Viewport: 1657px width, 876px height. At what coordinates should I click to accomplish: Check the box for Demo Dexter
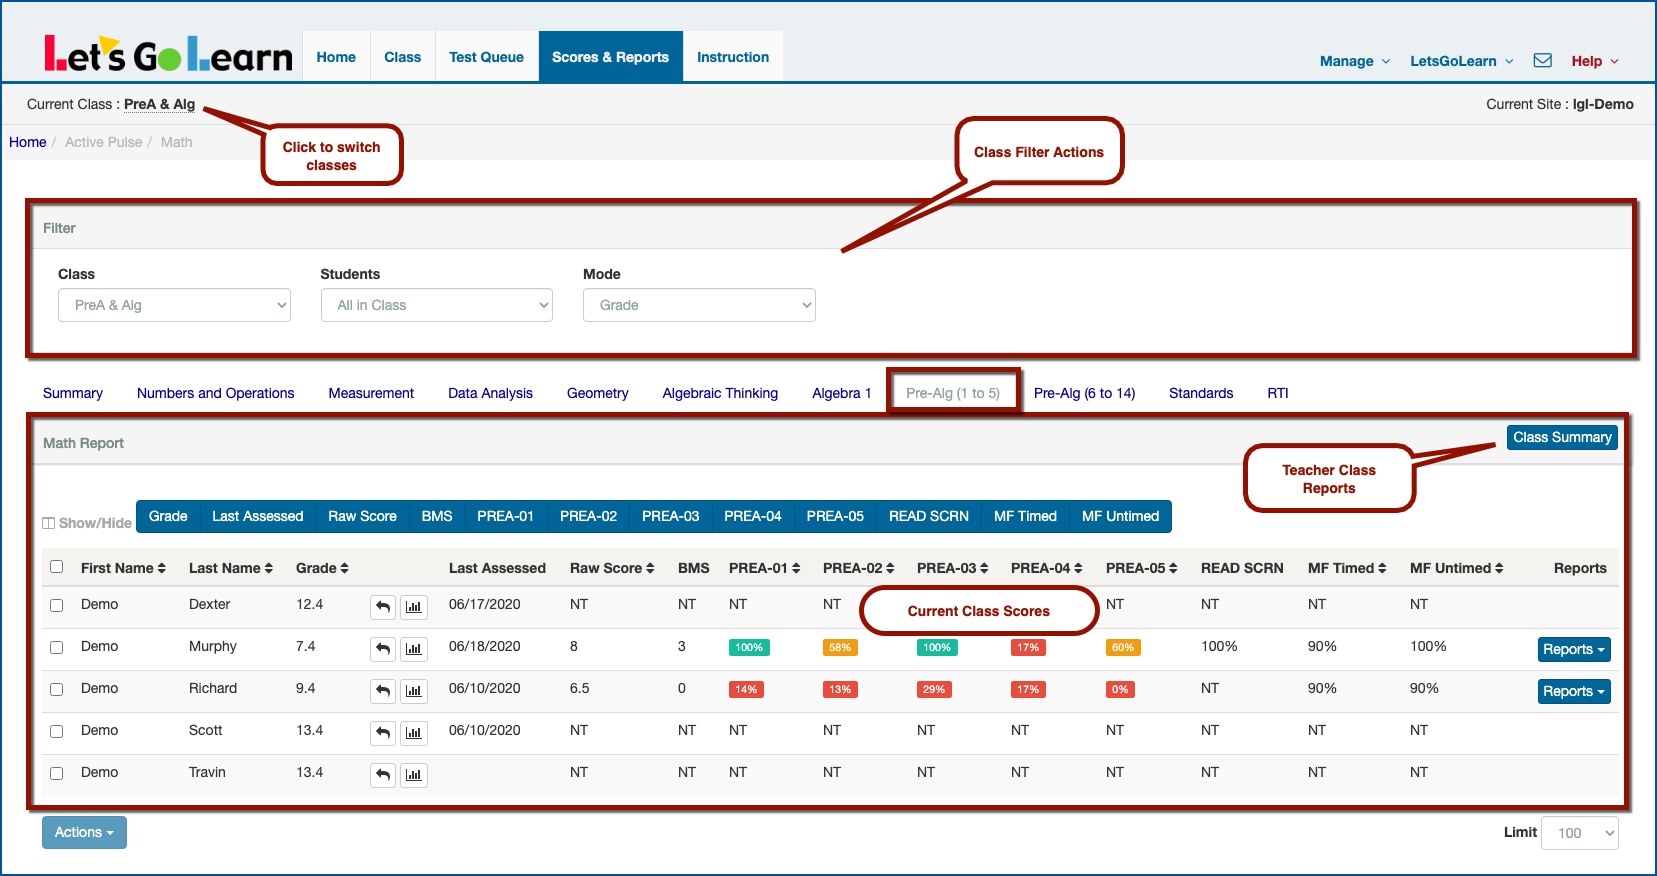point(57,605)
